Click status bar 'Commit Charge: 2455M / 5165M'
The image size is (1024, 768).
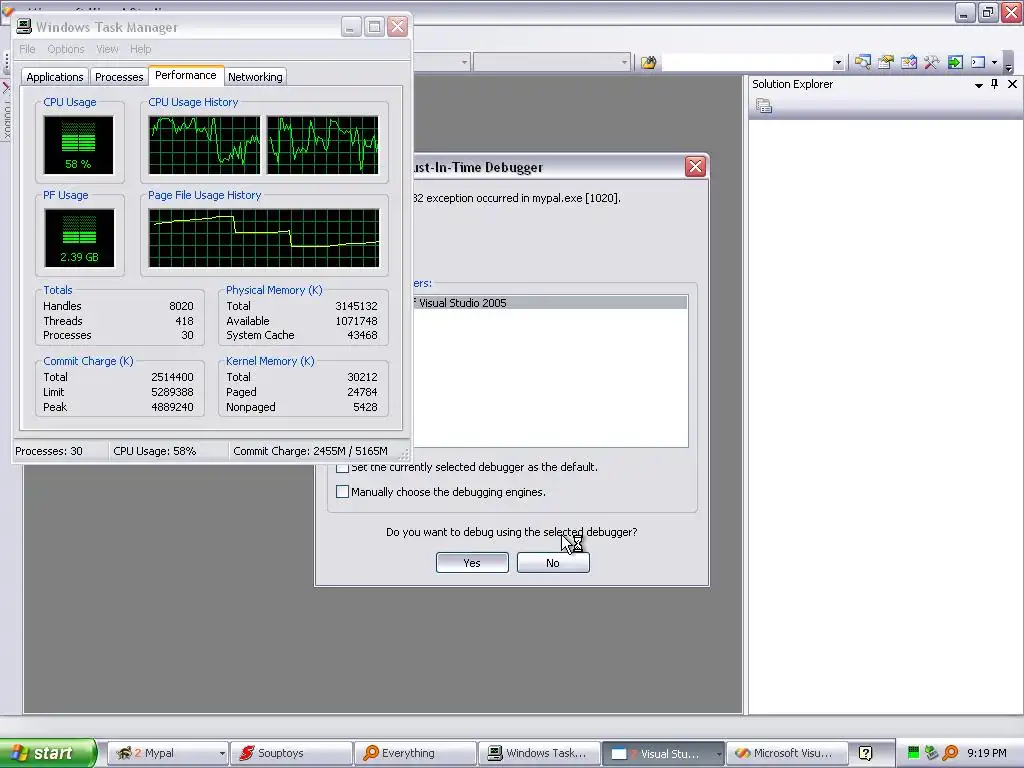(311, 451)
